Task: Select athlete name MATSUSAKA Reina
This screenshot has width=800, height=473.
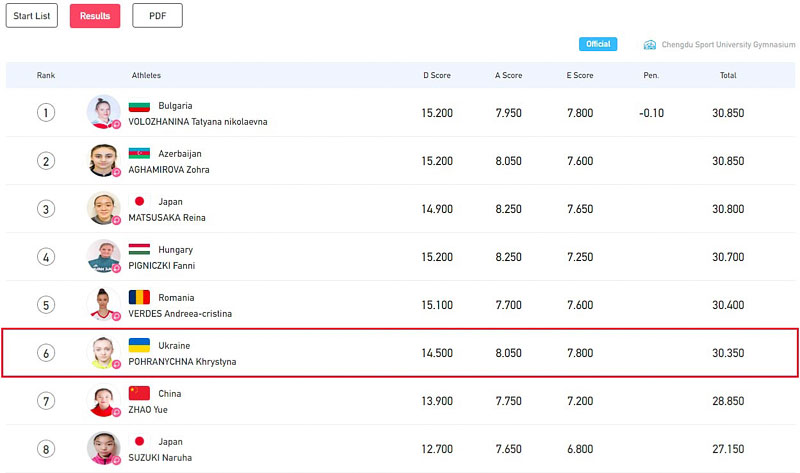Action: click(x=167, y=218)
